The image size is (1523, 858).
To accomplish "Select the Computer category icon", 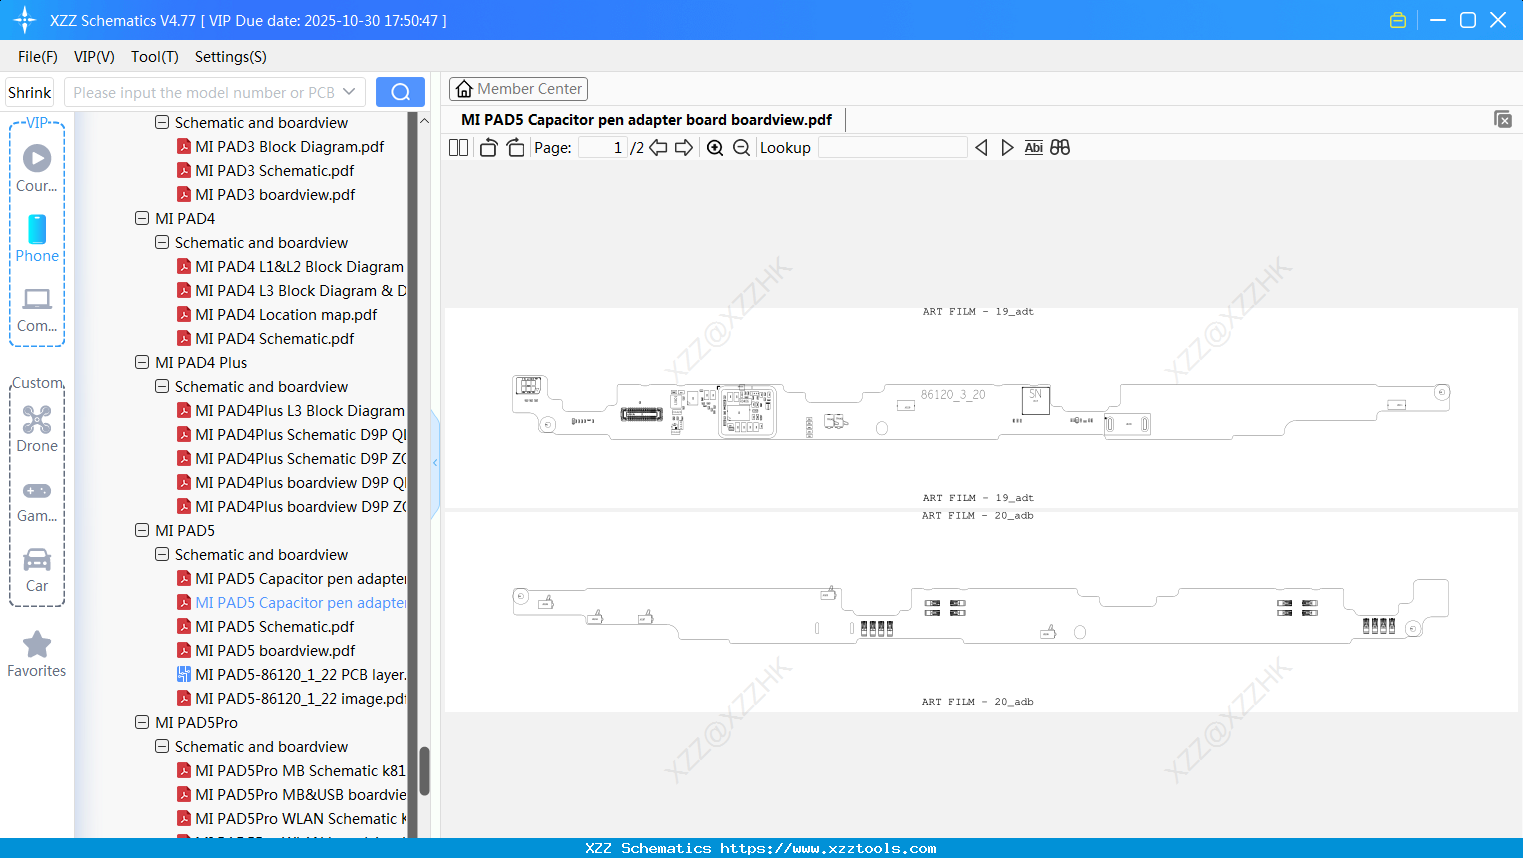I will click(37, 309).
